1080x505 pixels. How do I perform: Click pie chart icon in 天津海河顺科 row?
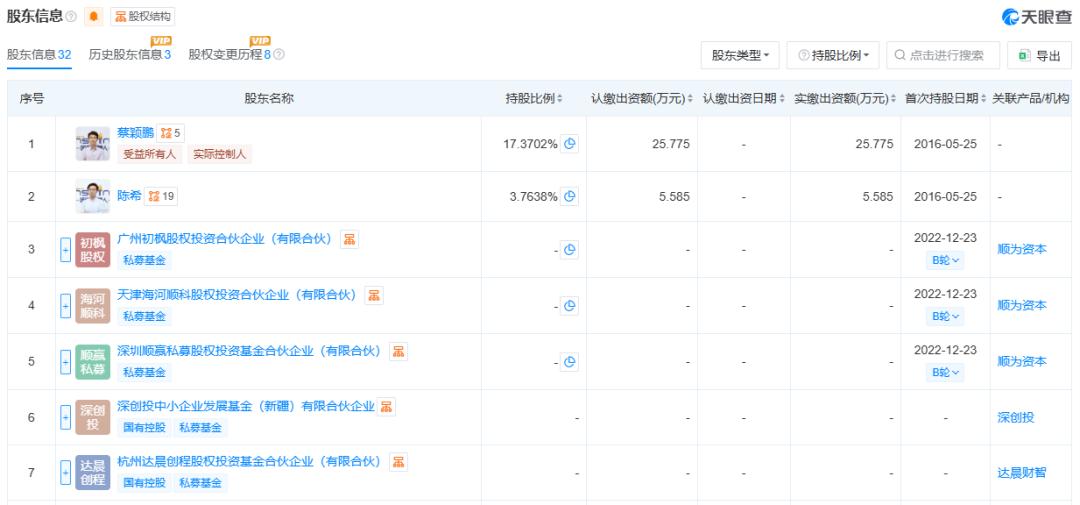pyautogui.click(x=570, y=306)
